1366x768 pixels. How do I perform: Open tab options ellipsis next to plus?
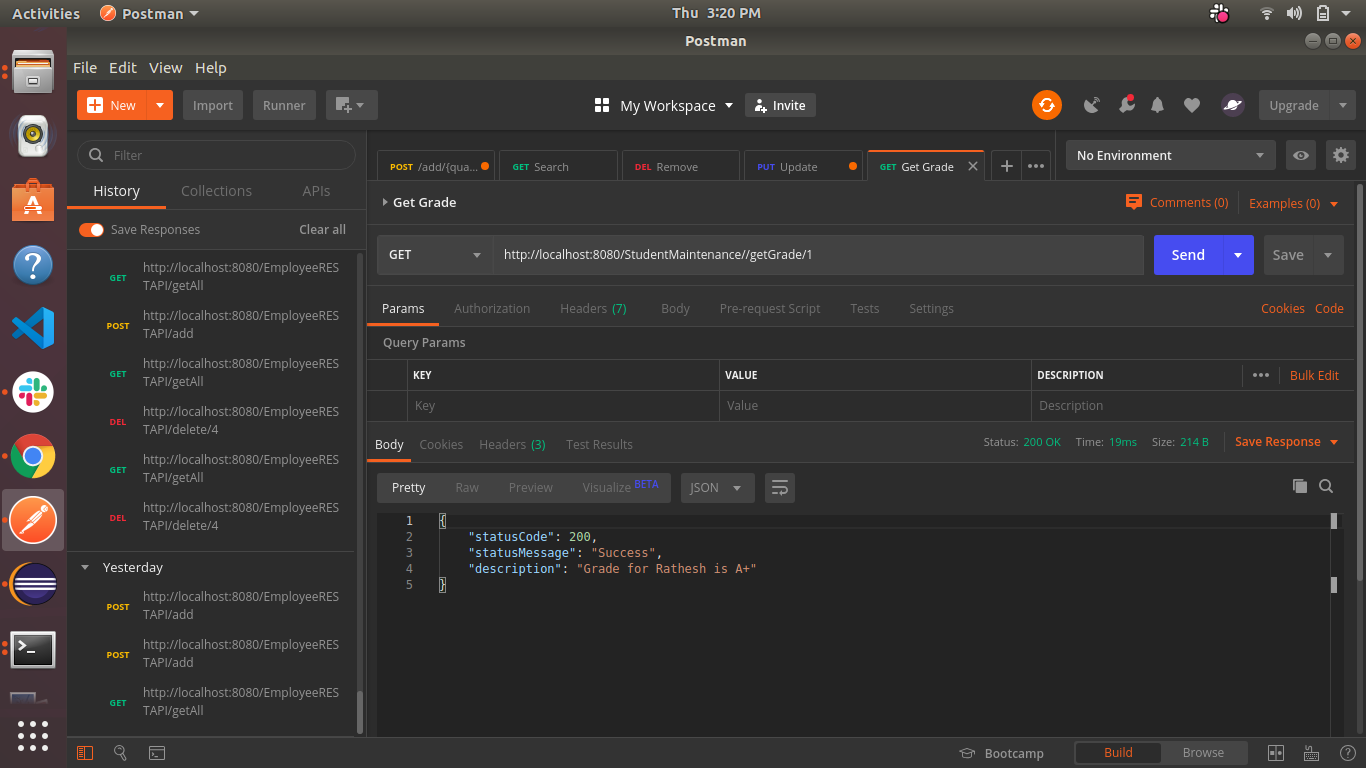pos(1036,166)
